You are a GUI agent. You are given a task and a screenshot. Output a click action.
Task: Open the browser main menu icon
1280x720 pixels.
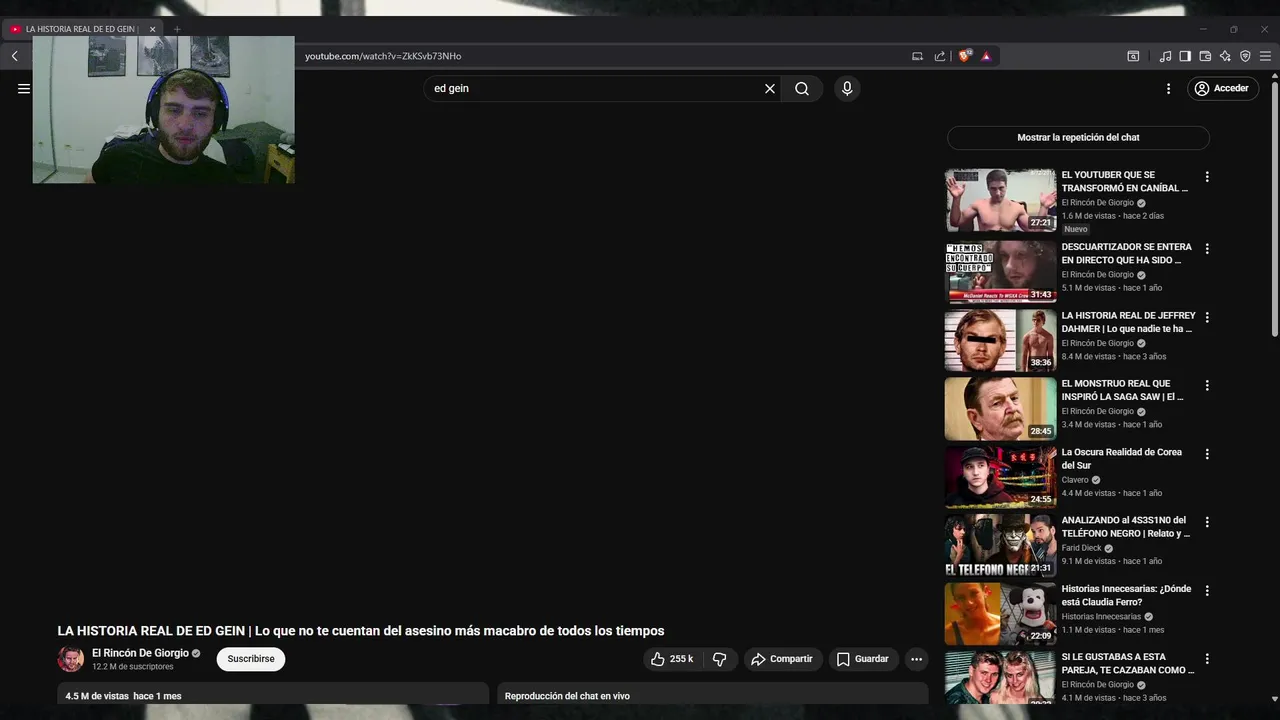1265,56
